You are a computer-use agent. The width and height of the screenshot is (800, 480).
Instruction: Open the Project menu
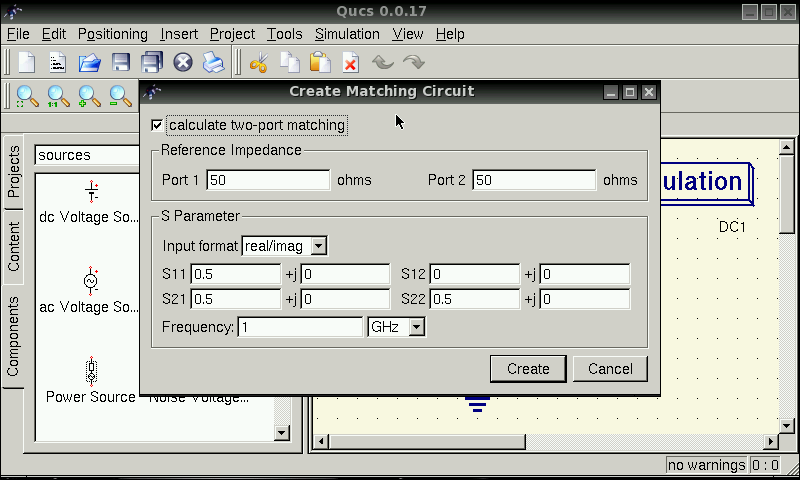232,34
